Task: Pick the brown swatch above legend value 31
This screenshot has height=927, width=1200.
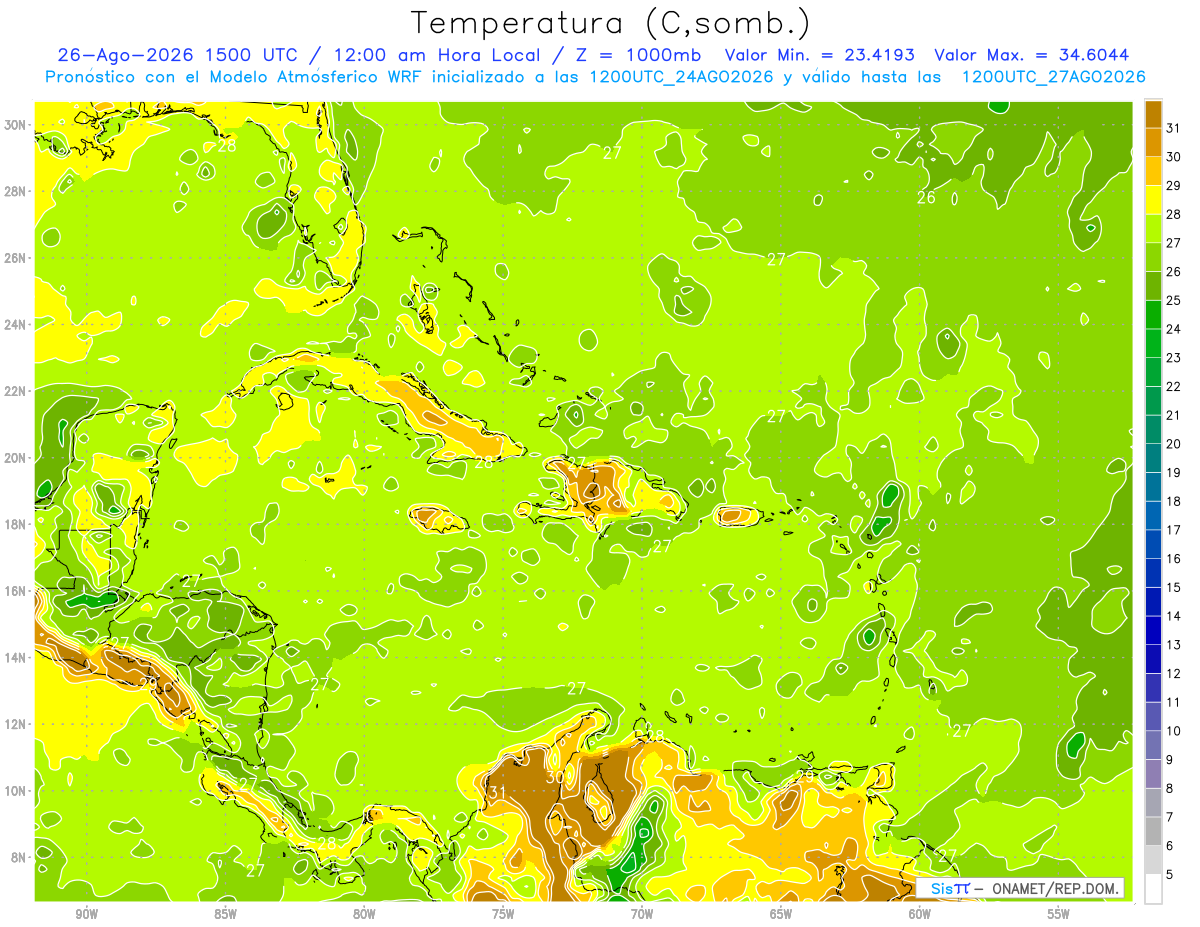Action: (x=1154, y=113)
